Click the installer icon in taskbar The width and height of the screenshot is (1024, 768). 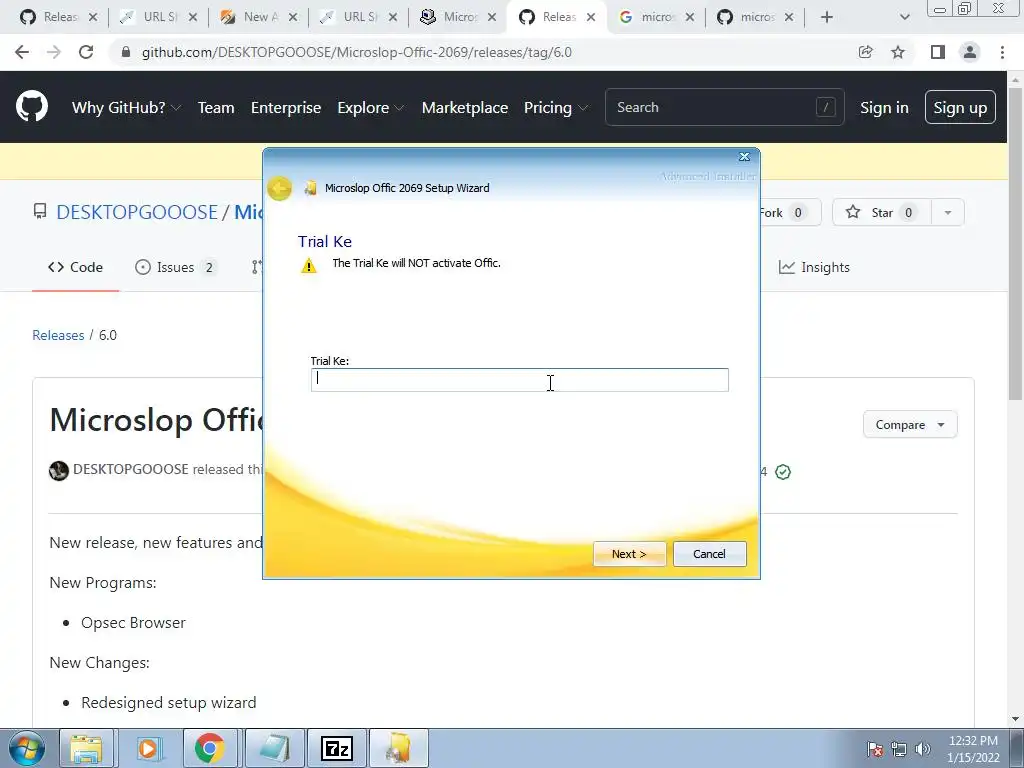[398, 748]
